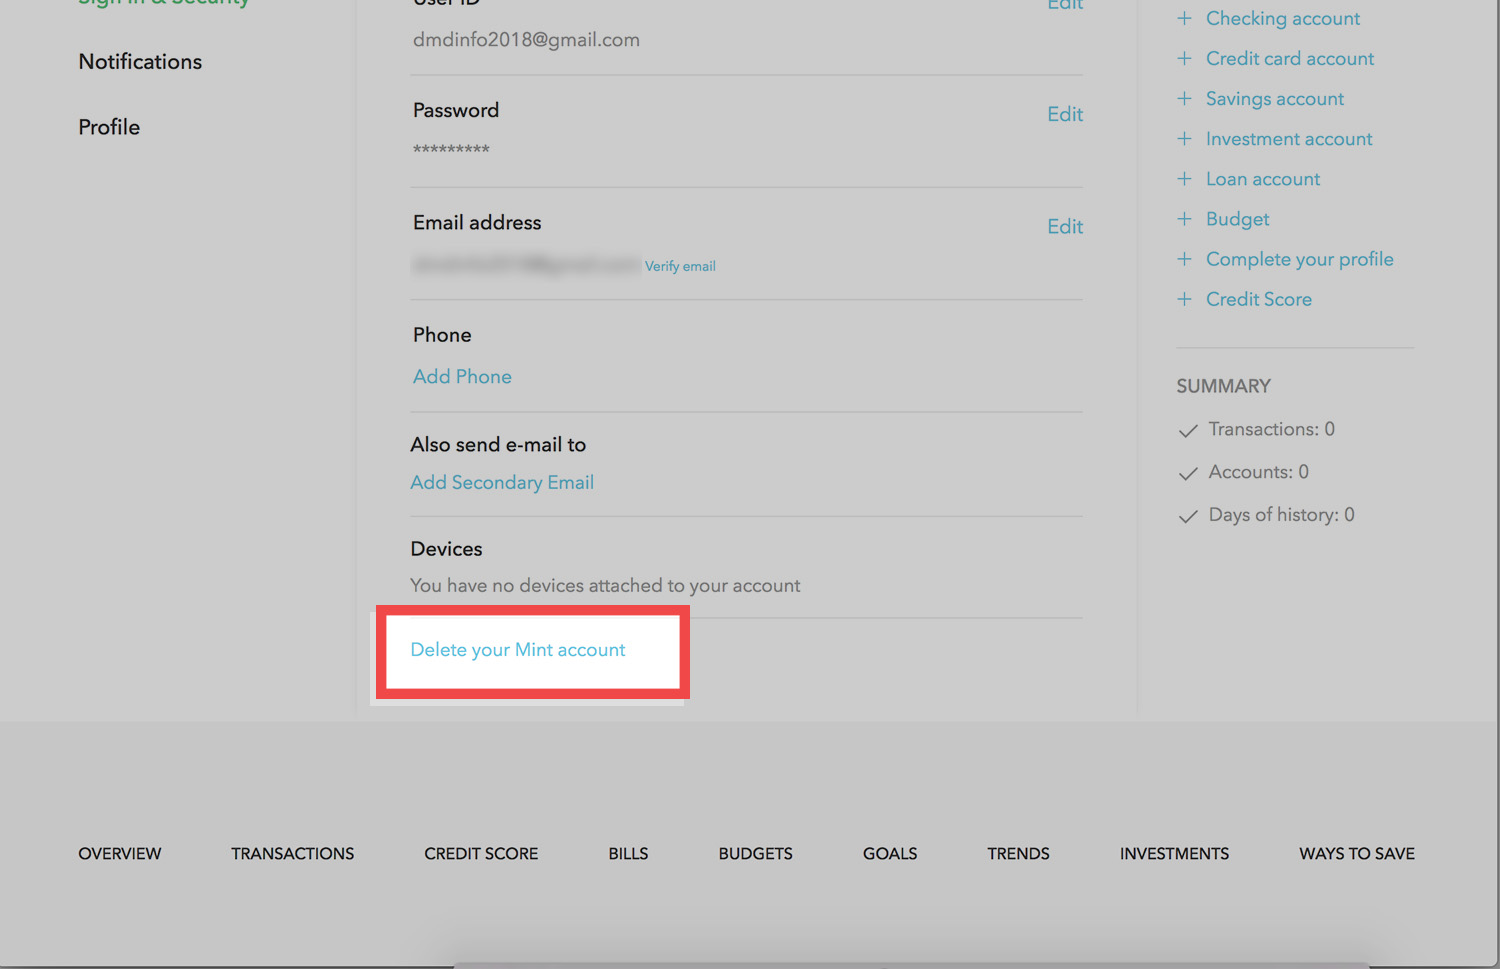Click the plus icon for Investment account
Viewport: 1500px width, 969px height.
point(1185,138)
